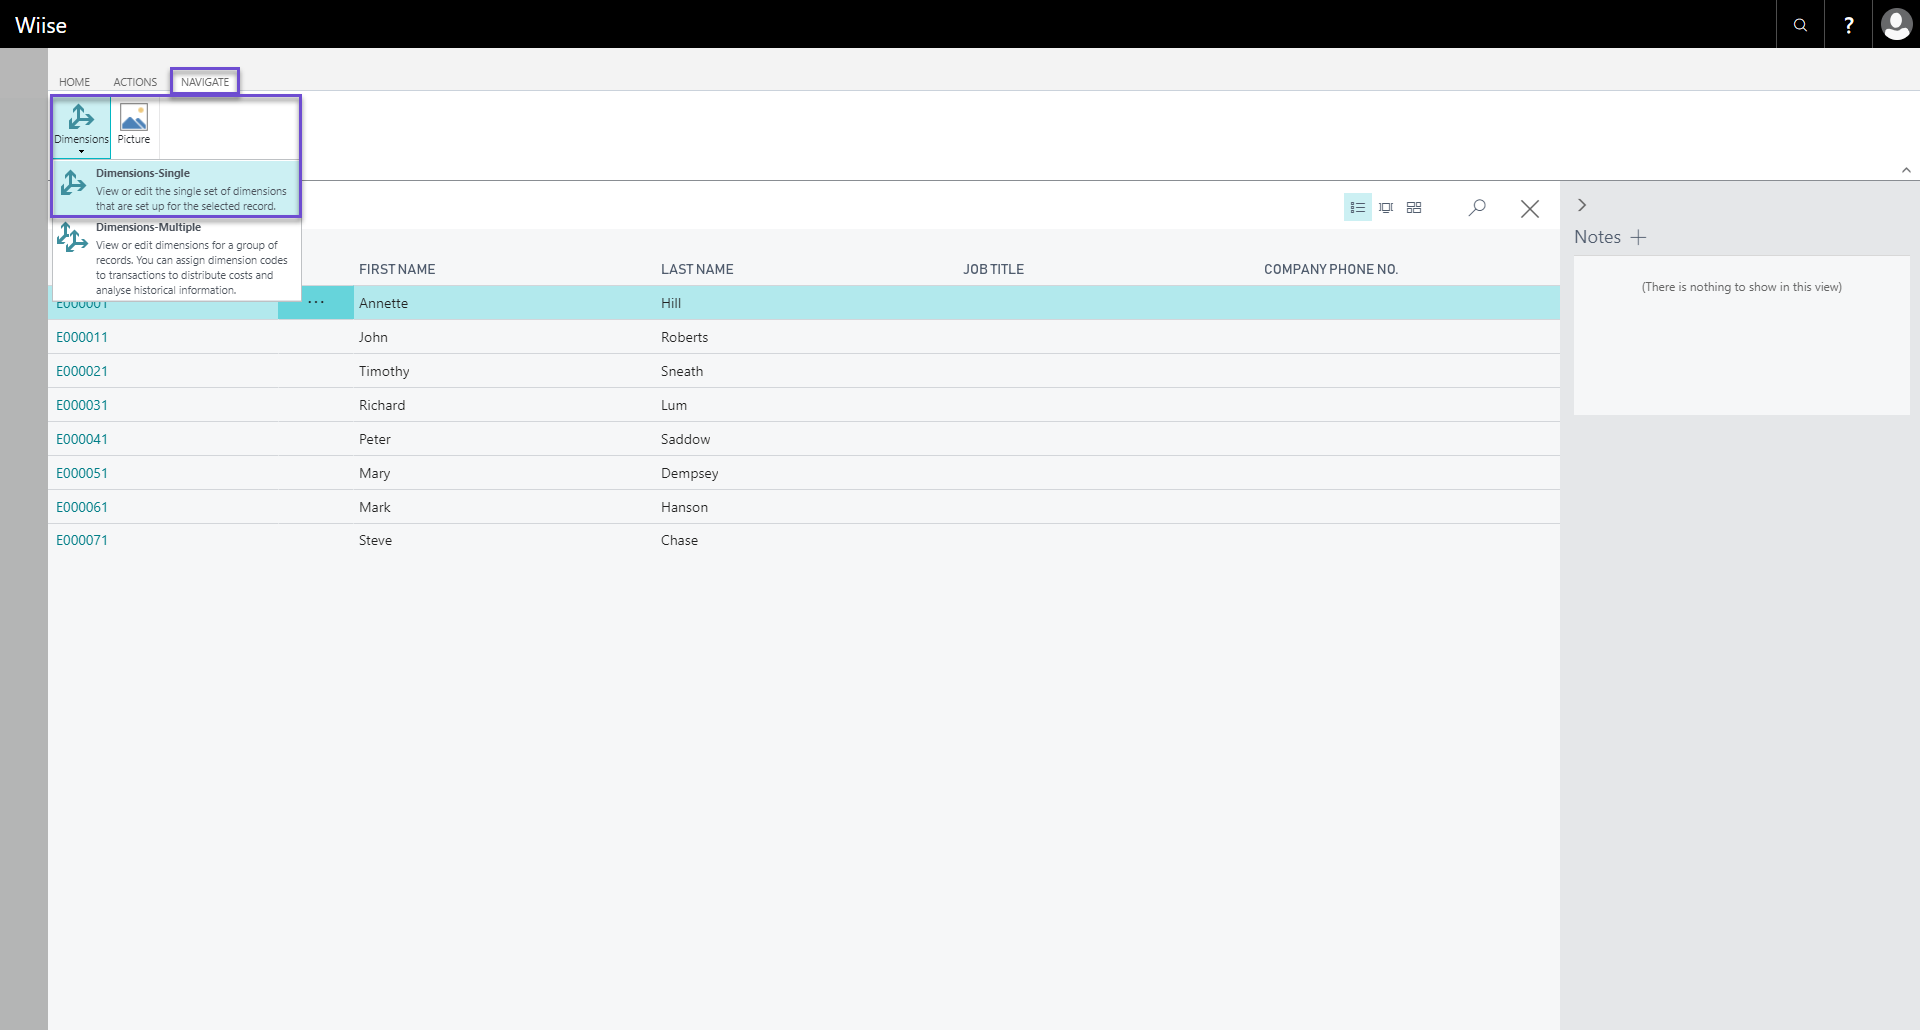Sort by FIRST NAME column header
The height and width of the screenshot is (1030, 1920).
click(397, 269)
